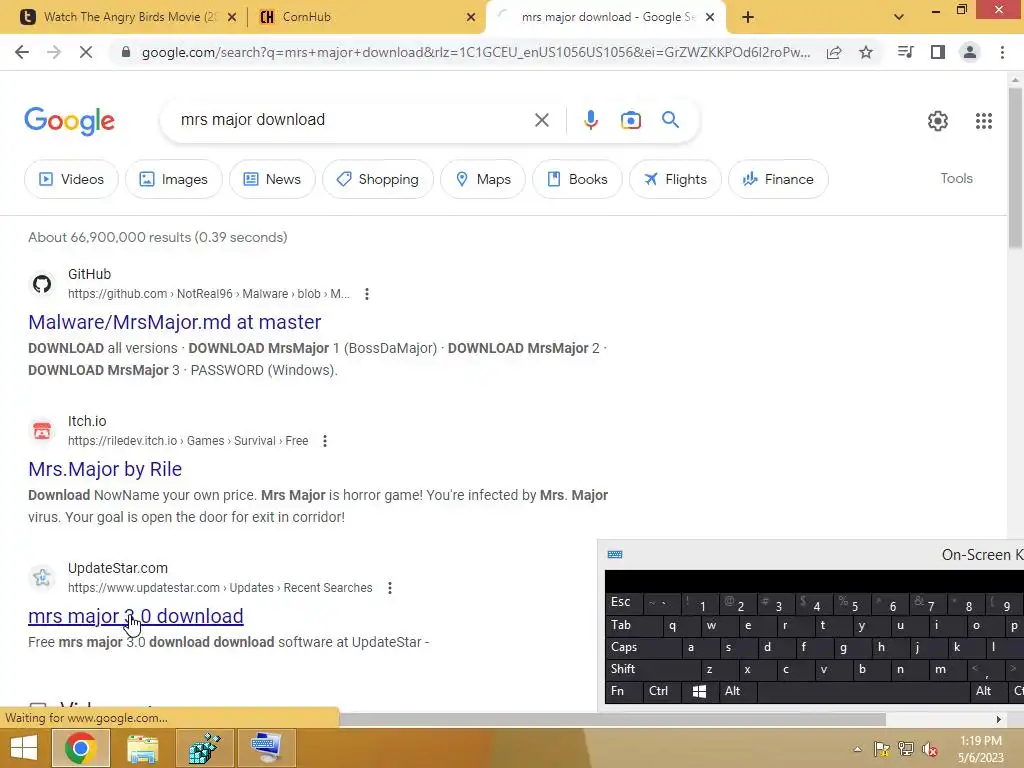The width and height of the screenshot is (1024, 768).
Task: Open Chrome from the taskbar
Action: click(80, 748)
